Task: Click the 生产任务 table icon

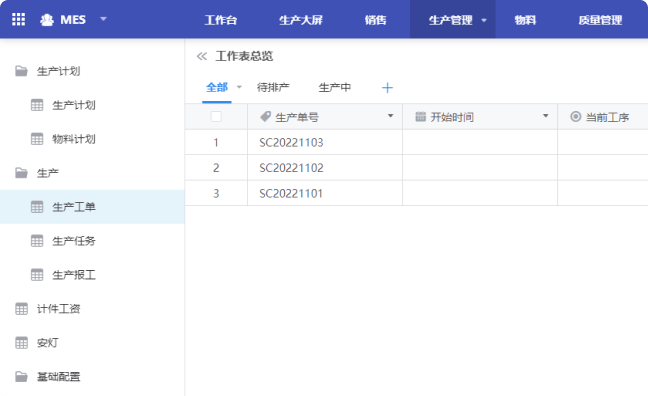Action: point(37,241)
